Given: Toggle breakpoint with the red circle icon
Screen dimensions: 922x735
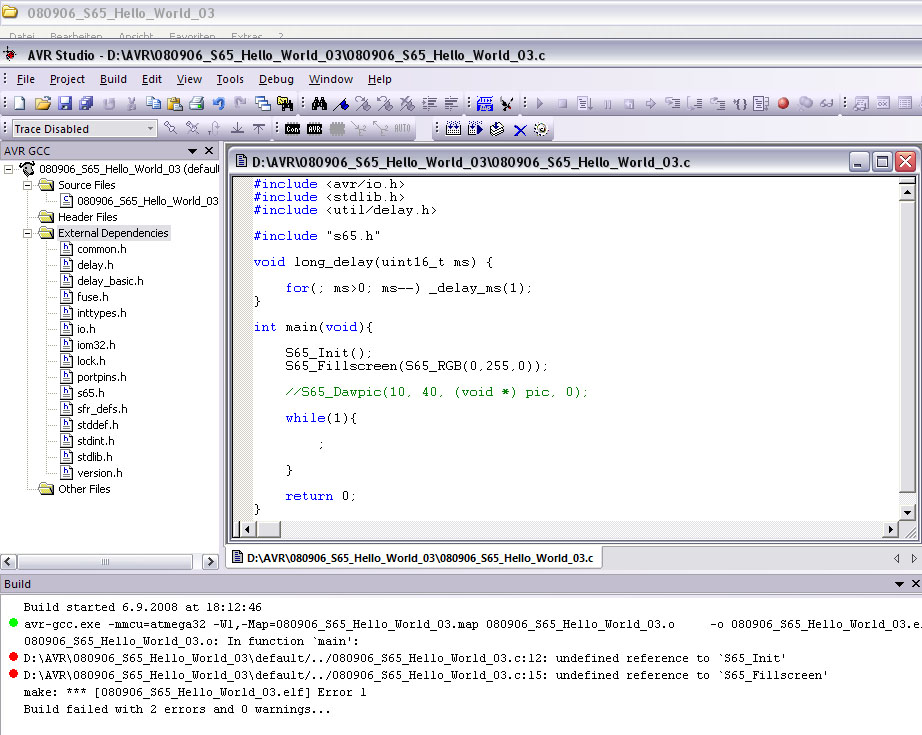Looking at the screenshot, I should [x=783, y=103].
